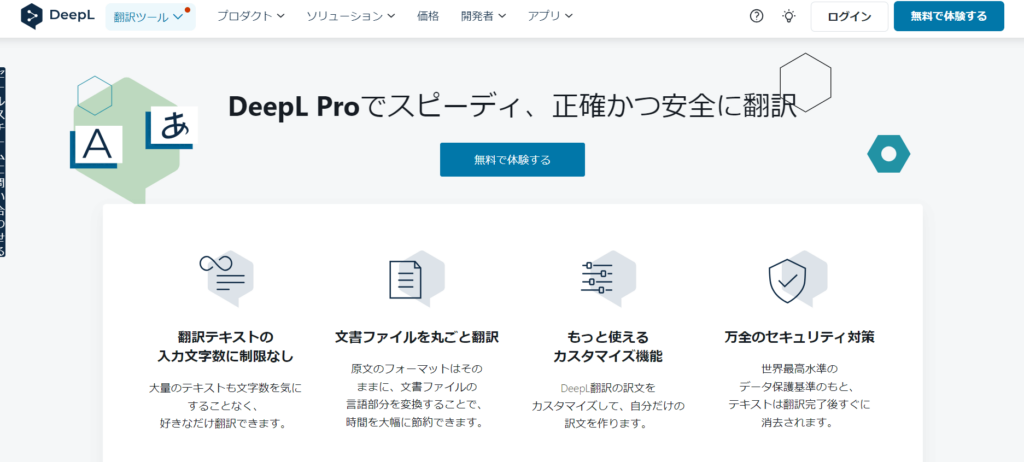1024x462 pixels.
Task: Click hero 無料で体験する button below headline
Action: (512, 159)
